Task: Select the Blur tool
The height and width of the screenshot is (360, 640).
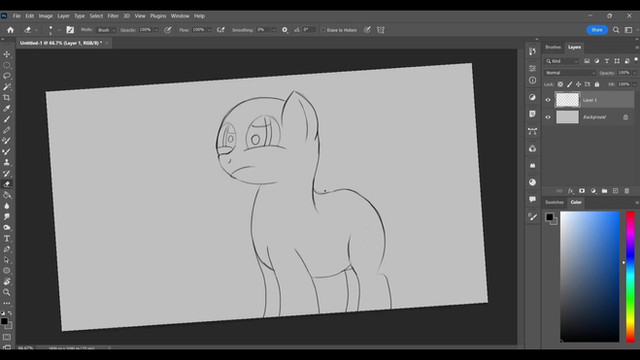Action: (x=7, y=206)
